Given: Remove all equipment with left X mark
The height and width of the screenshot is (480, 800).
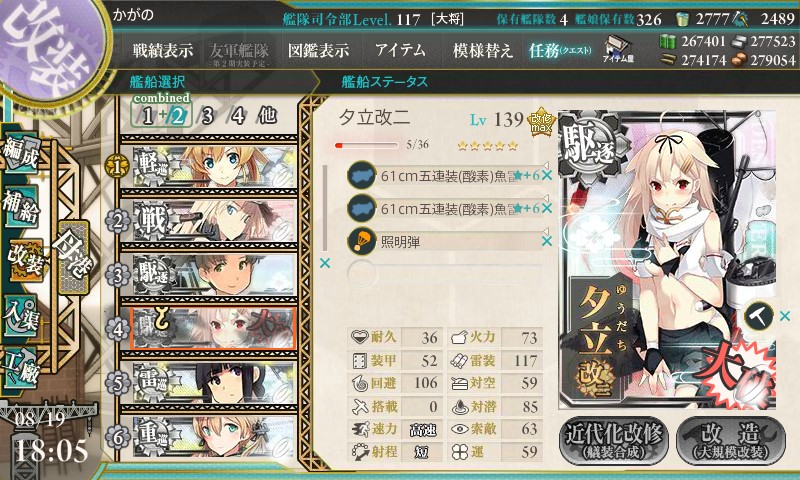Looking at the screenshot, I should [x=324, y=263].
